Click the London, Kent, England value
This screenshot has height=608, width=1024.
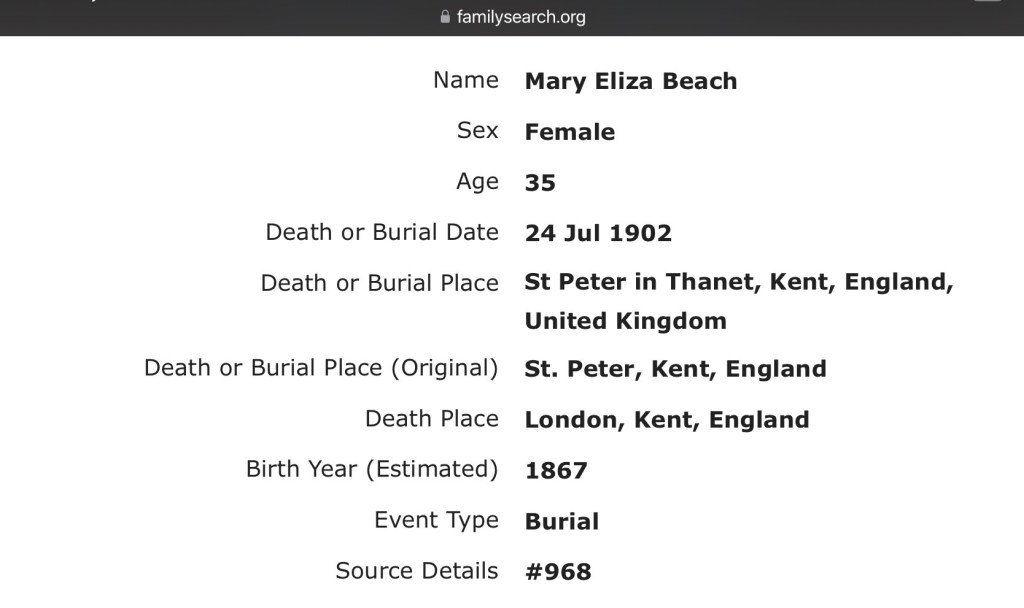click(666, 420)
